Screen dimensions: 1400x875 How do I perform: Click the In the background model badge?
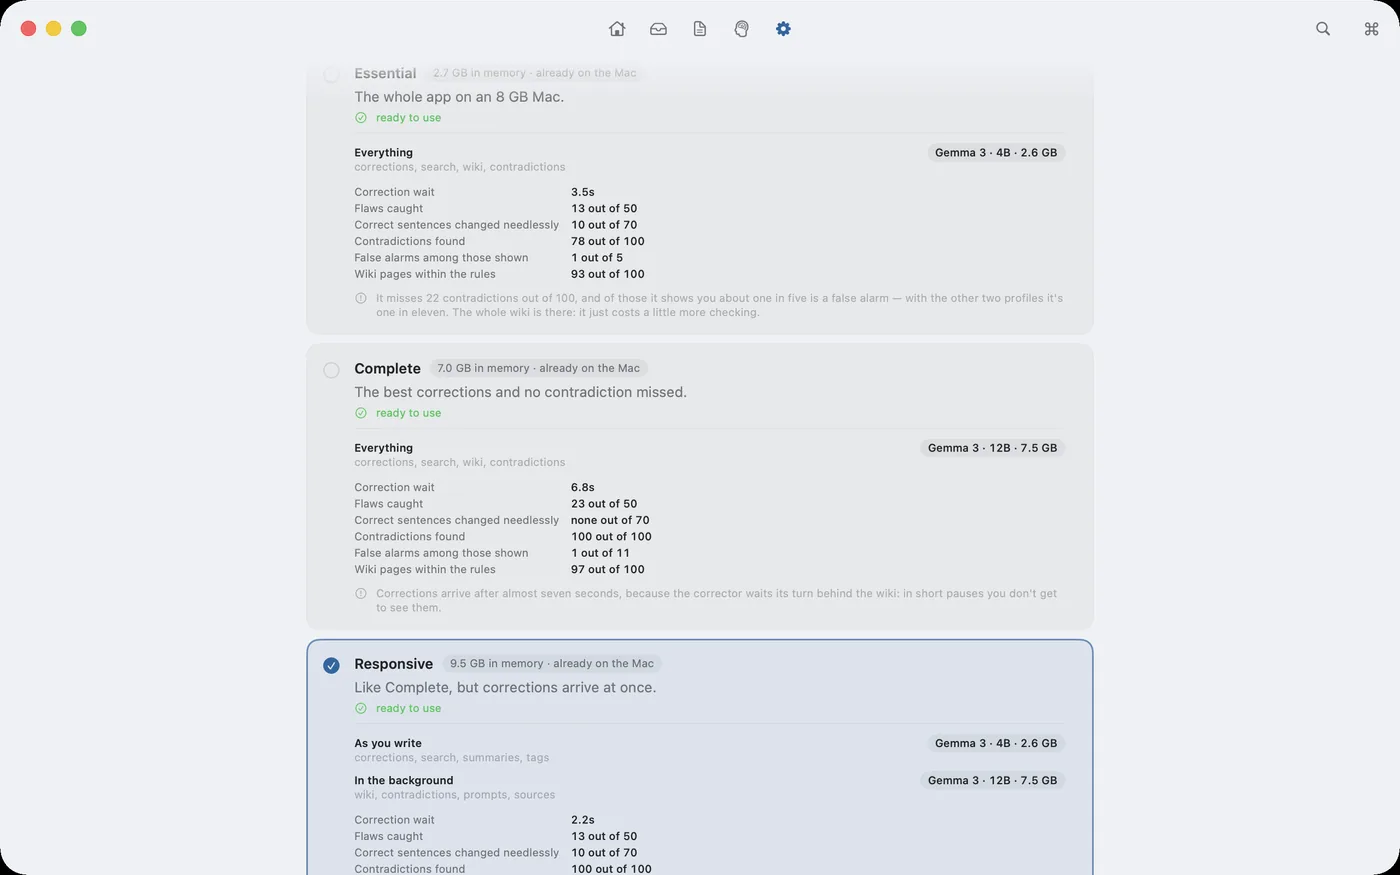(x=992, y=780)
